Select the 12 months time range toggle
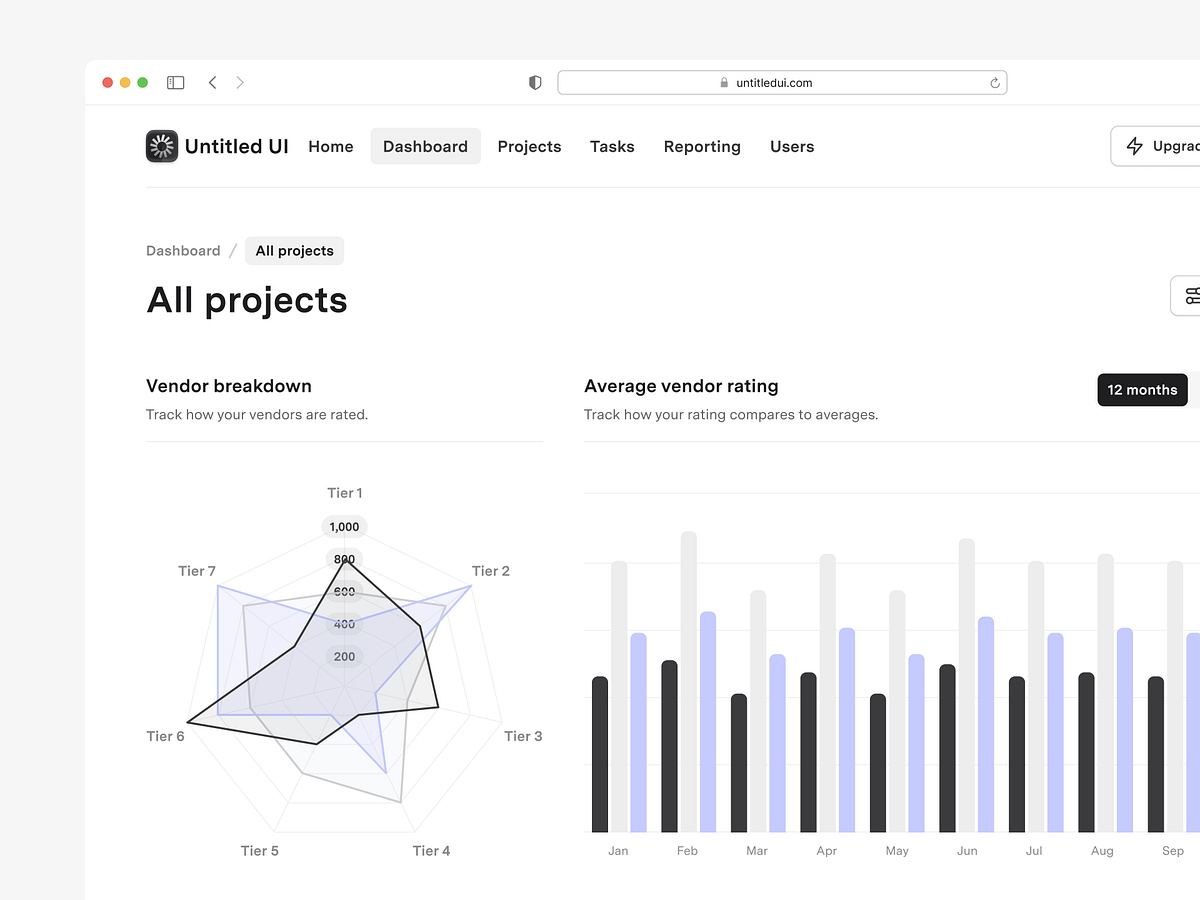The image size is (1200, 900). [1142, 389]
